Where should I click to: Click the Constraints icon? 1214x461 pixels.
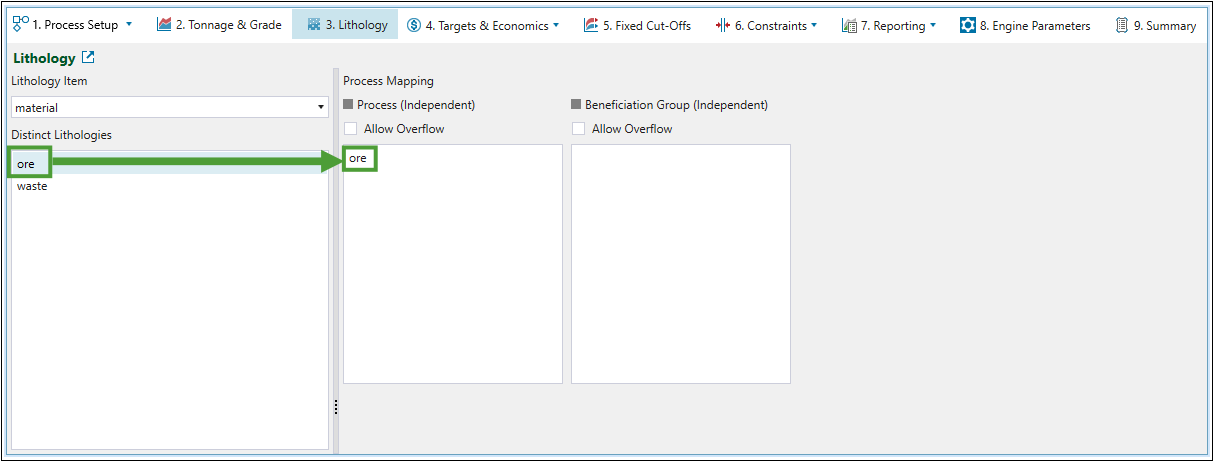(723, 25)
